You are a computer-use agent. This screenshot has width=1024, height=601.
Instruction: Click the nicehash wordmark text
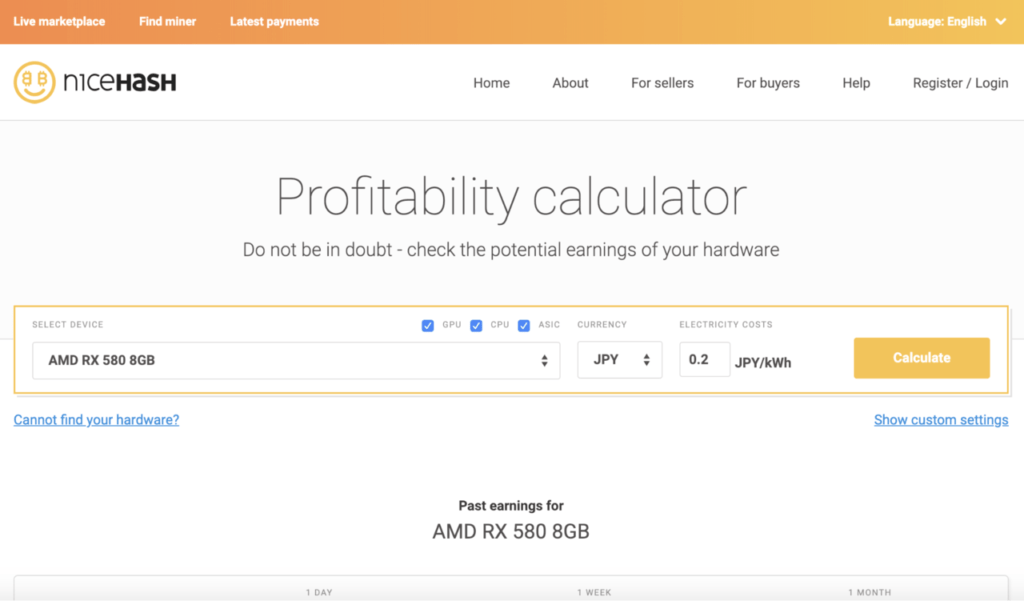120,82
